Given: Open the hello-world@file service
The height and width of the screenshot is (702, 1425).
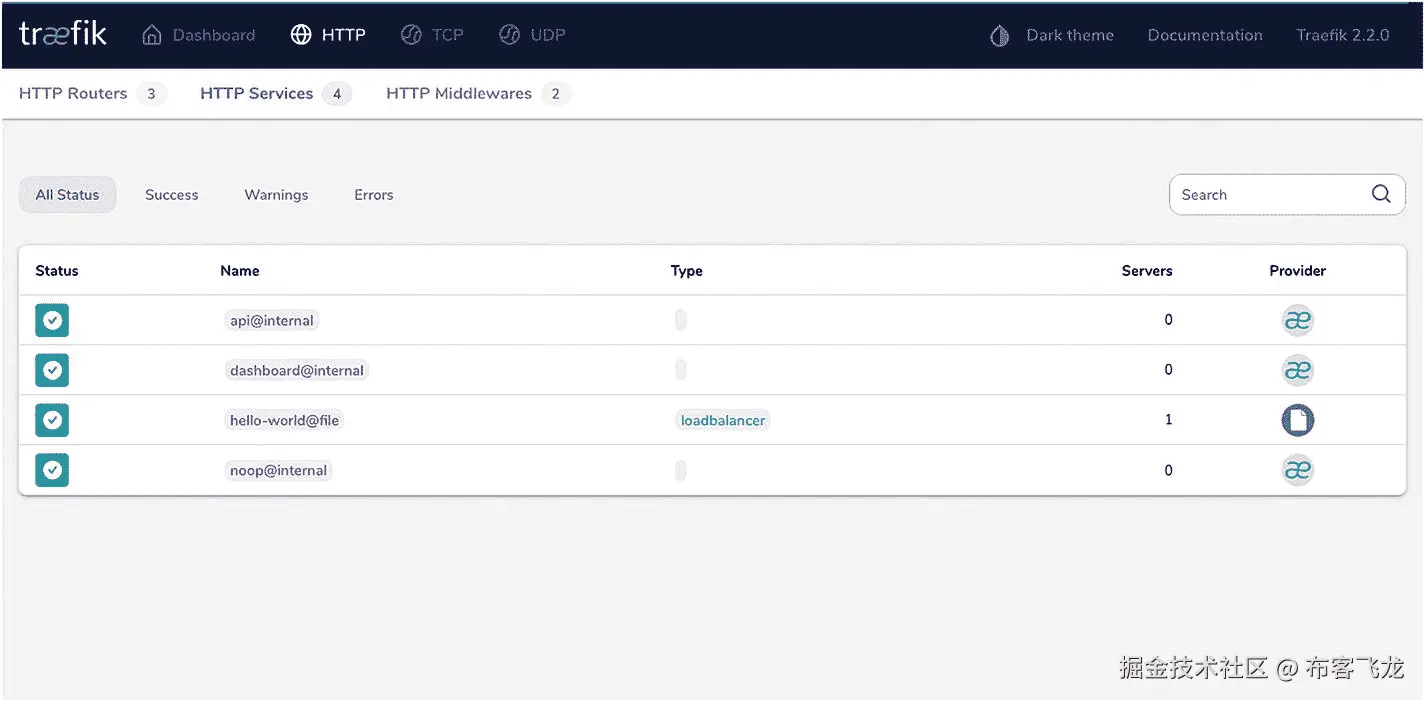Looking at the screenshot, I should click(x=285, y=421).
